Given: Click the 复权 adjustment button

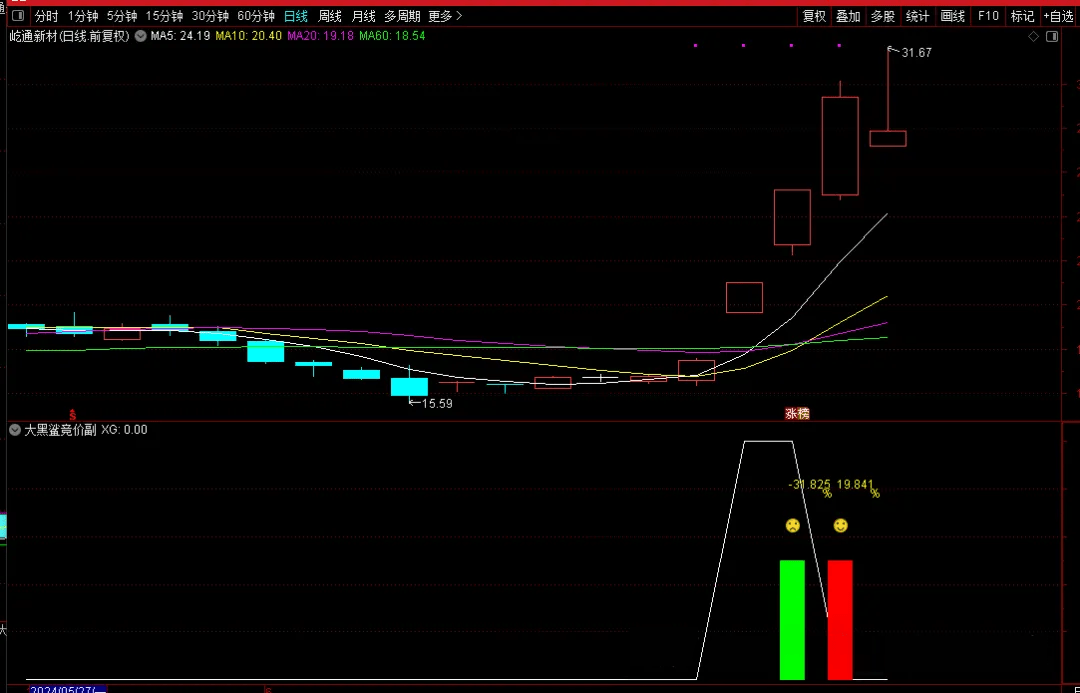Looking at the screenshot, I should 814,16.
